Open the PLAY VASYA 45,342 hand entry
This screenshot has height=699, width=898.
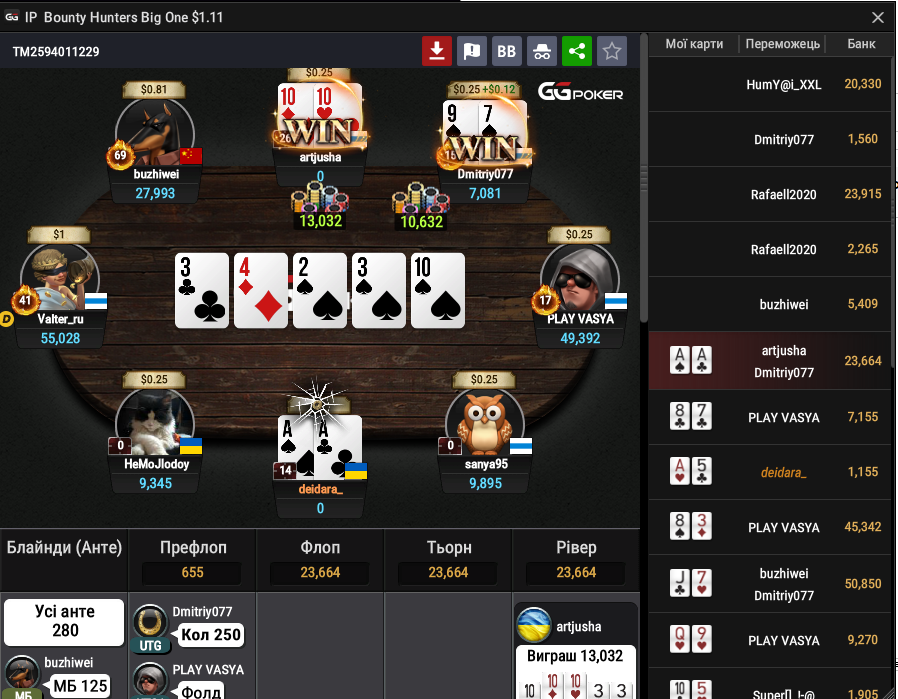770,527
